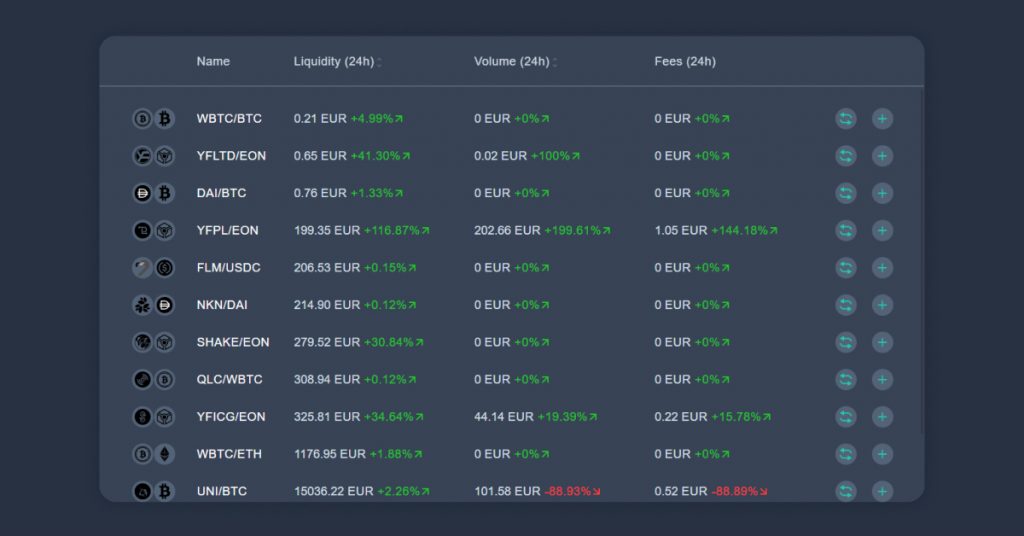Viewport: 1024px width, 536px height.
Task: Select liquidity value 308.94 EUR
Action: point(327,379)
